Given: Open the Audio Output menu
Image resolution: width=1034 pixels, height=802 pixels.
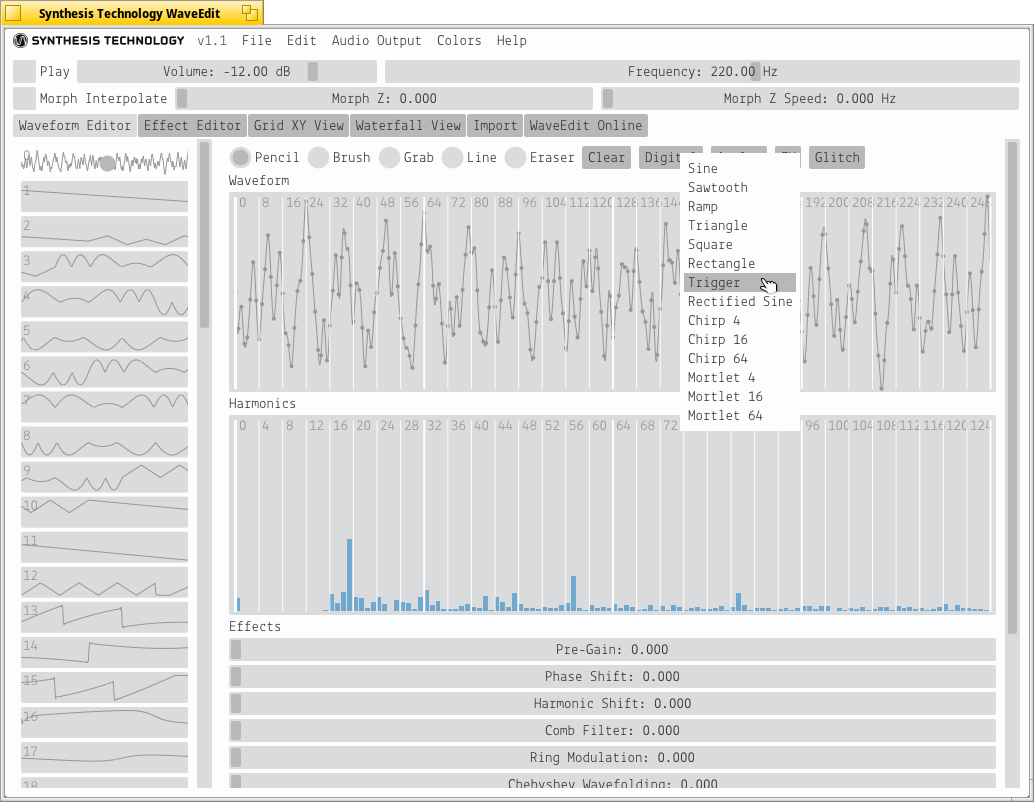Looking at the screenshot, I should 377,41.
